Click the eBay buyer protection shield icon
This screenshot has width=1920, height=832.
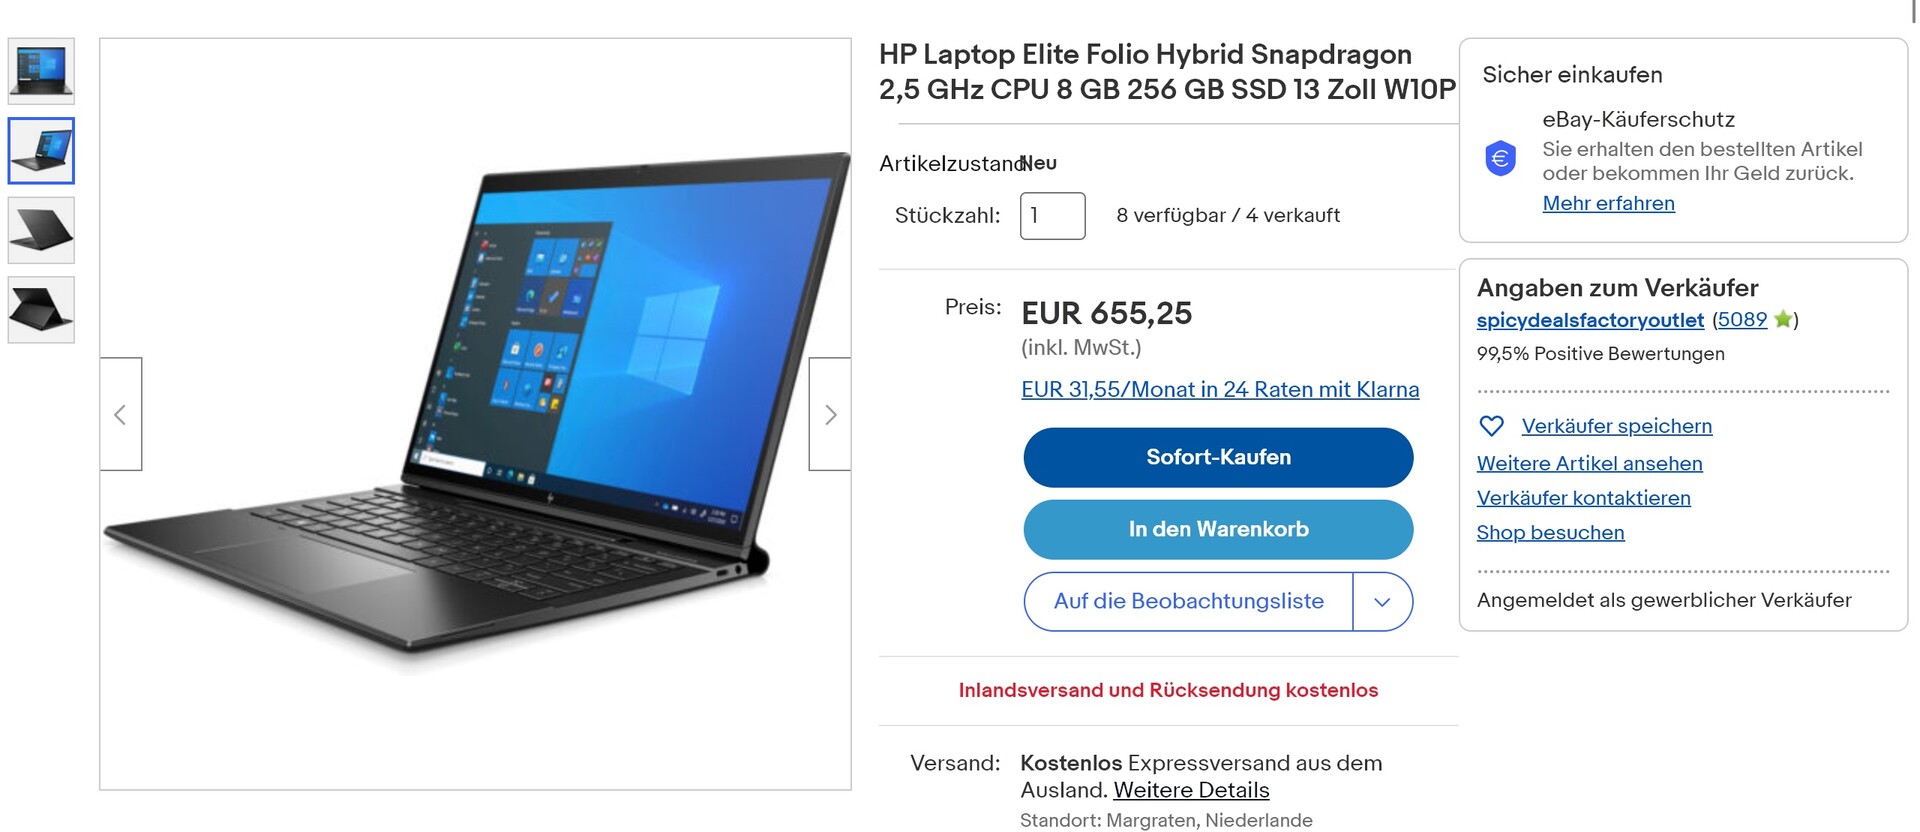pyautogui.click(x=1500, y=158)
